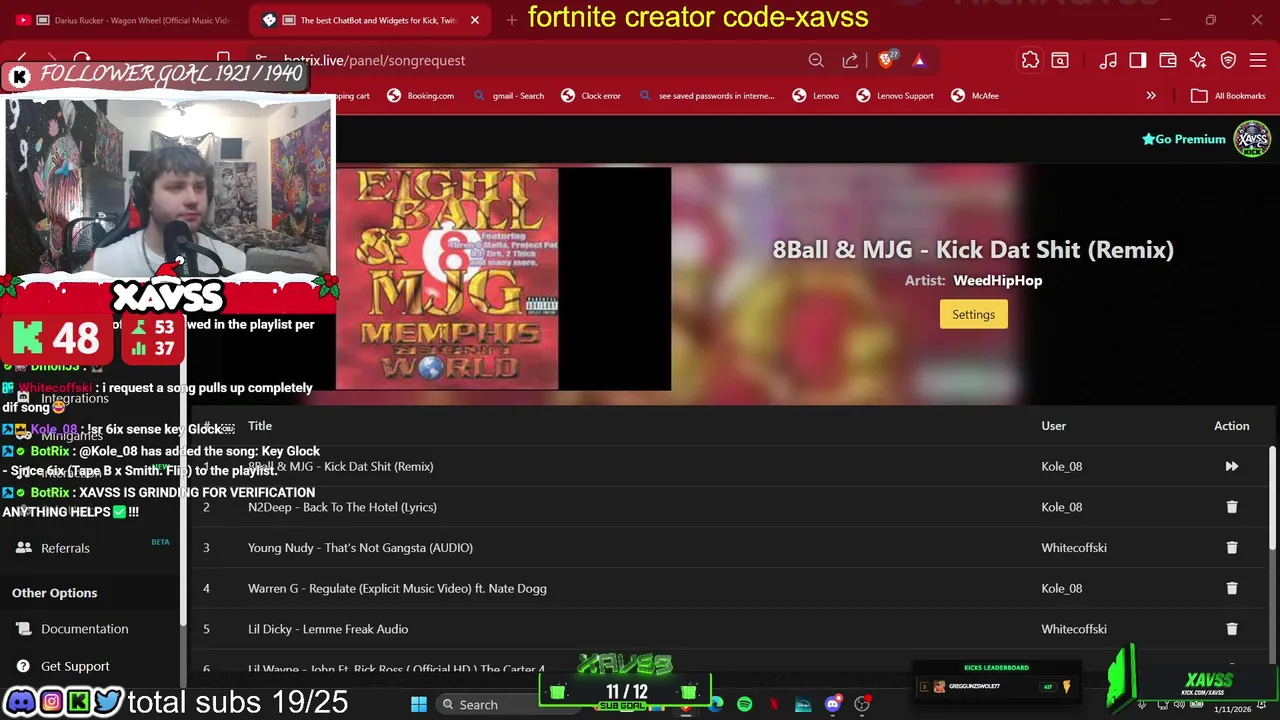Open Spotify from the taskbar
1280x720 pixels.
pyautogui.click(x=744, y=704)
